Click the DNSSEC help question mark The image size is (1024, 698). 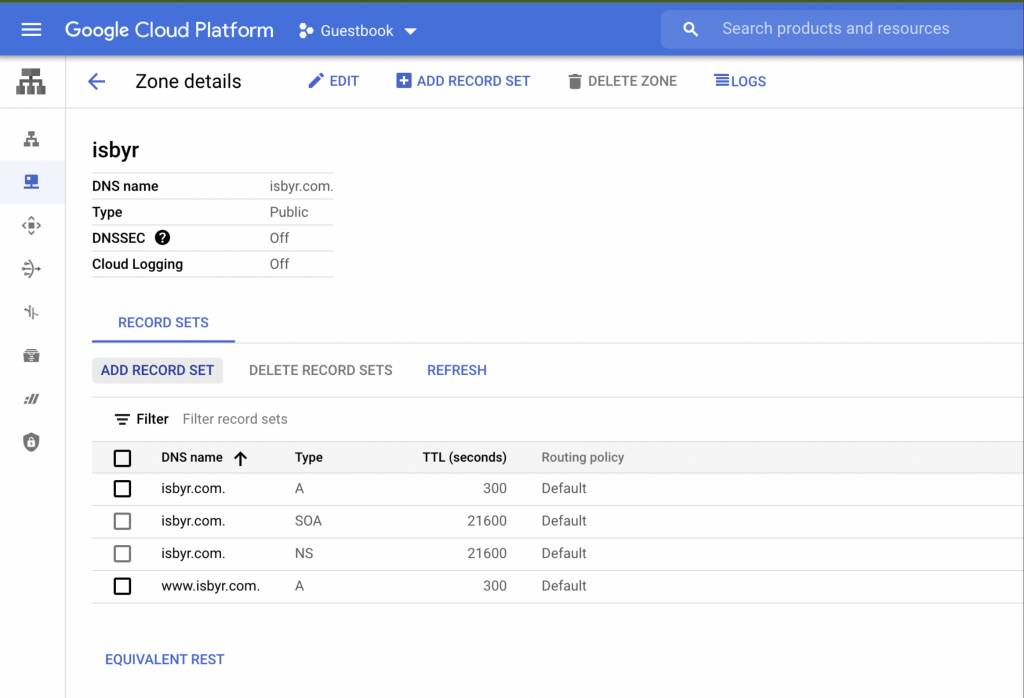tap(162, 238)
